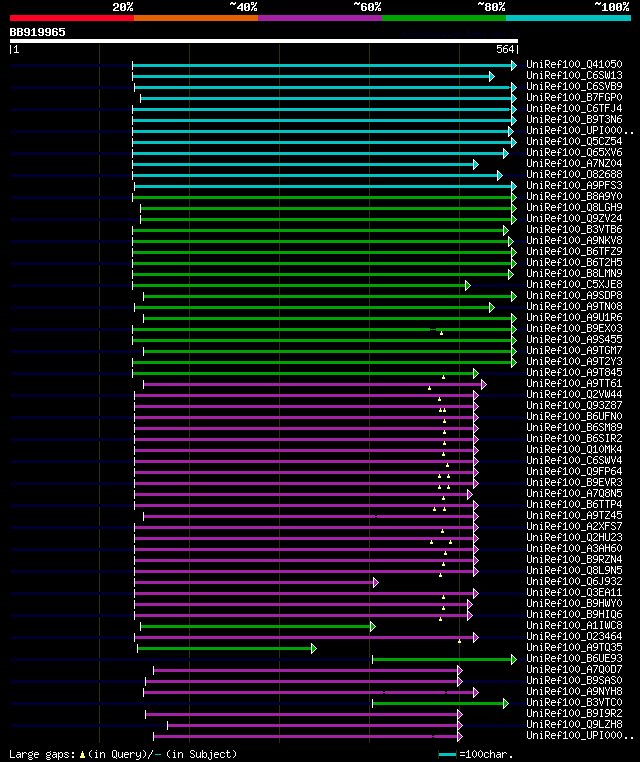Click the arrowhead ending the UniRef100_A9TN08 bar
Image resolution: width=640 pixels, height=762 pixels.
492,308
